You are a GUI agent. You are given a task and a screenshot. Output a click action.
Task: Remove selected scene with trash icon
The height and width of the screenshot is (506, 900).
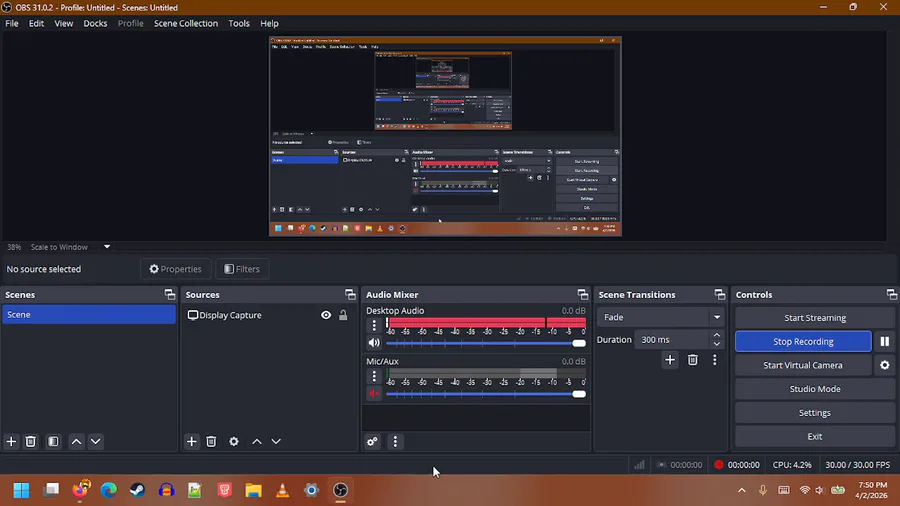(31, 441)
